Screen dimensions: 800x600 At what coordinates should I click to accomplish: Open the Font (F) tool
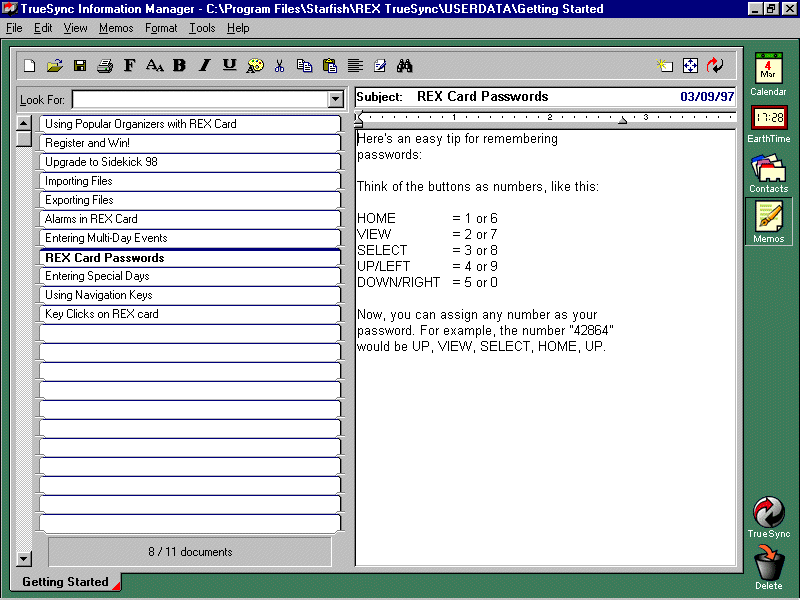(x=130, y=65)
